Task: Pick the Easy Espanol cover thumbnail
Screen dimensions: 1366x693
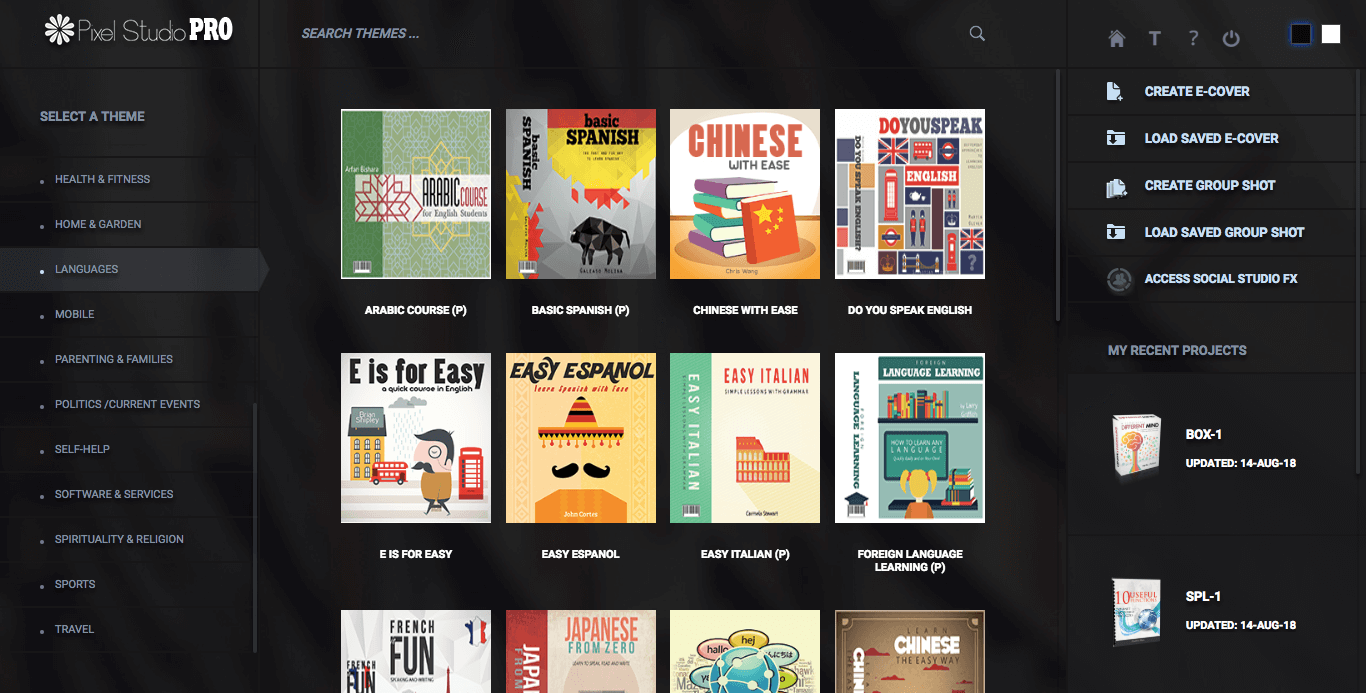Action: point(581,438)
